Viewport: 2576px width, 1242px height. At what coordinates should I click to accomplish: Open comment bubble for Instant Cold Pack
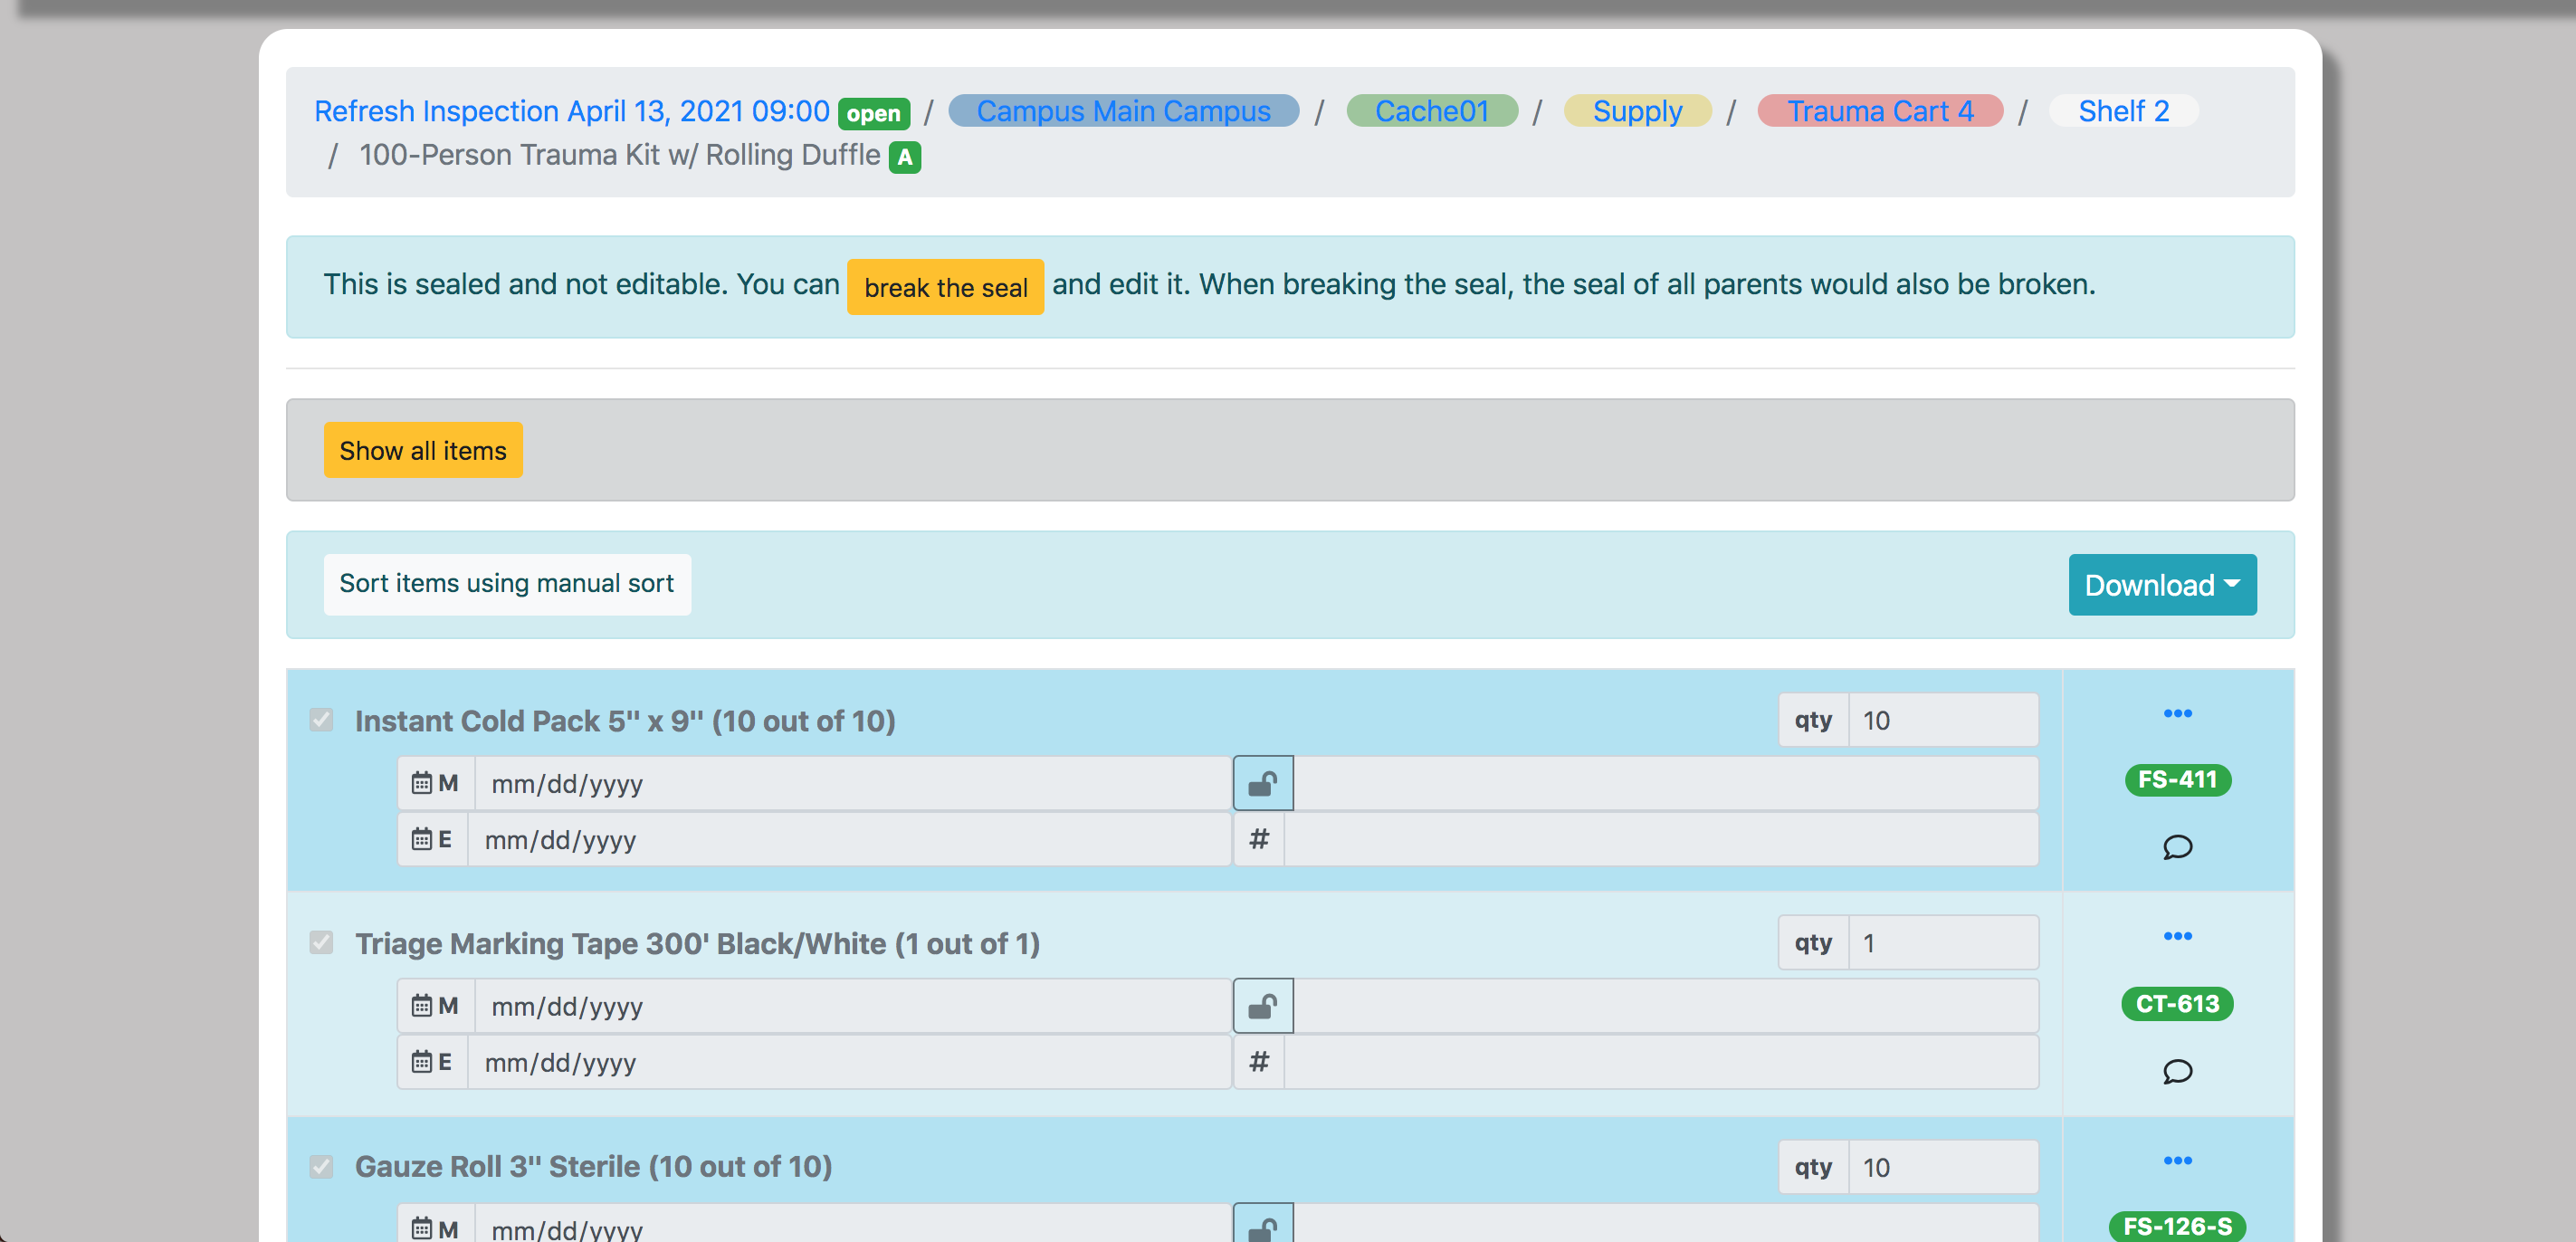click(2177, 847)
